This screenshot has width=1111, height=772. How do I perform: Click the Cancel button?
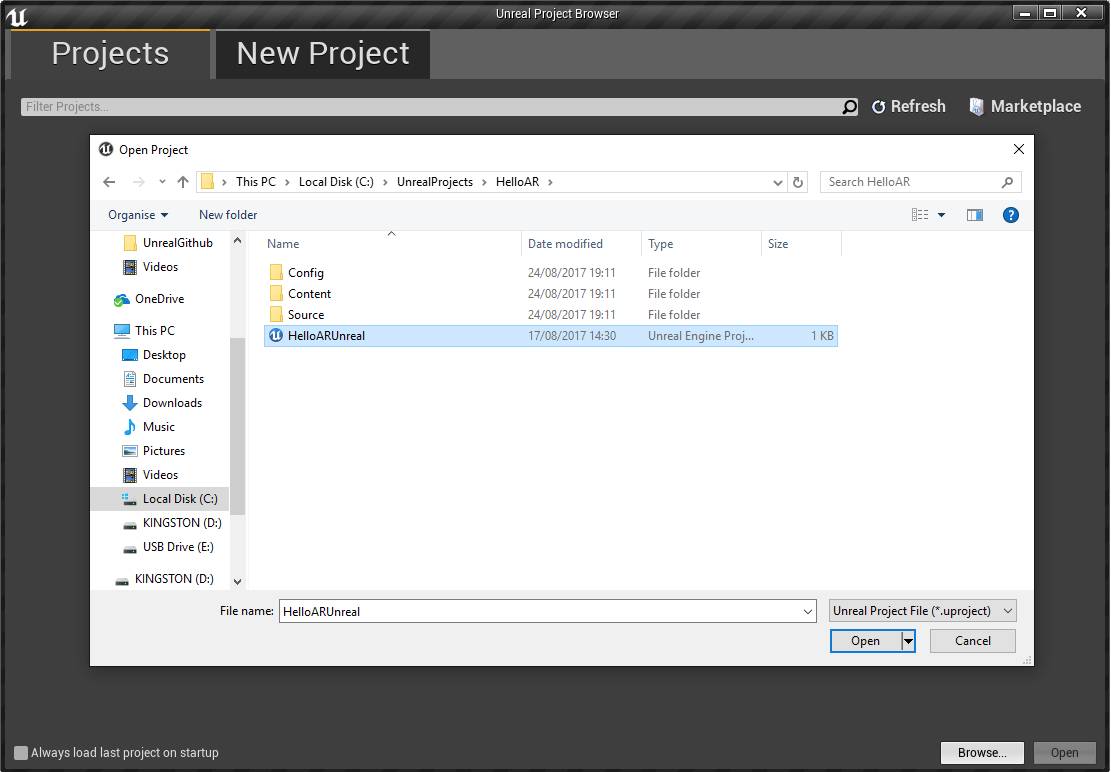[x=972, y=641]
